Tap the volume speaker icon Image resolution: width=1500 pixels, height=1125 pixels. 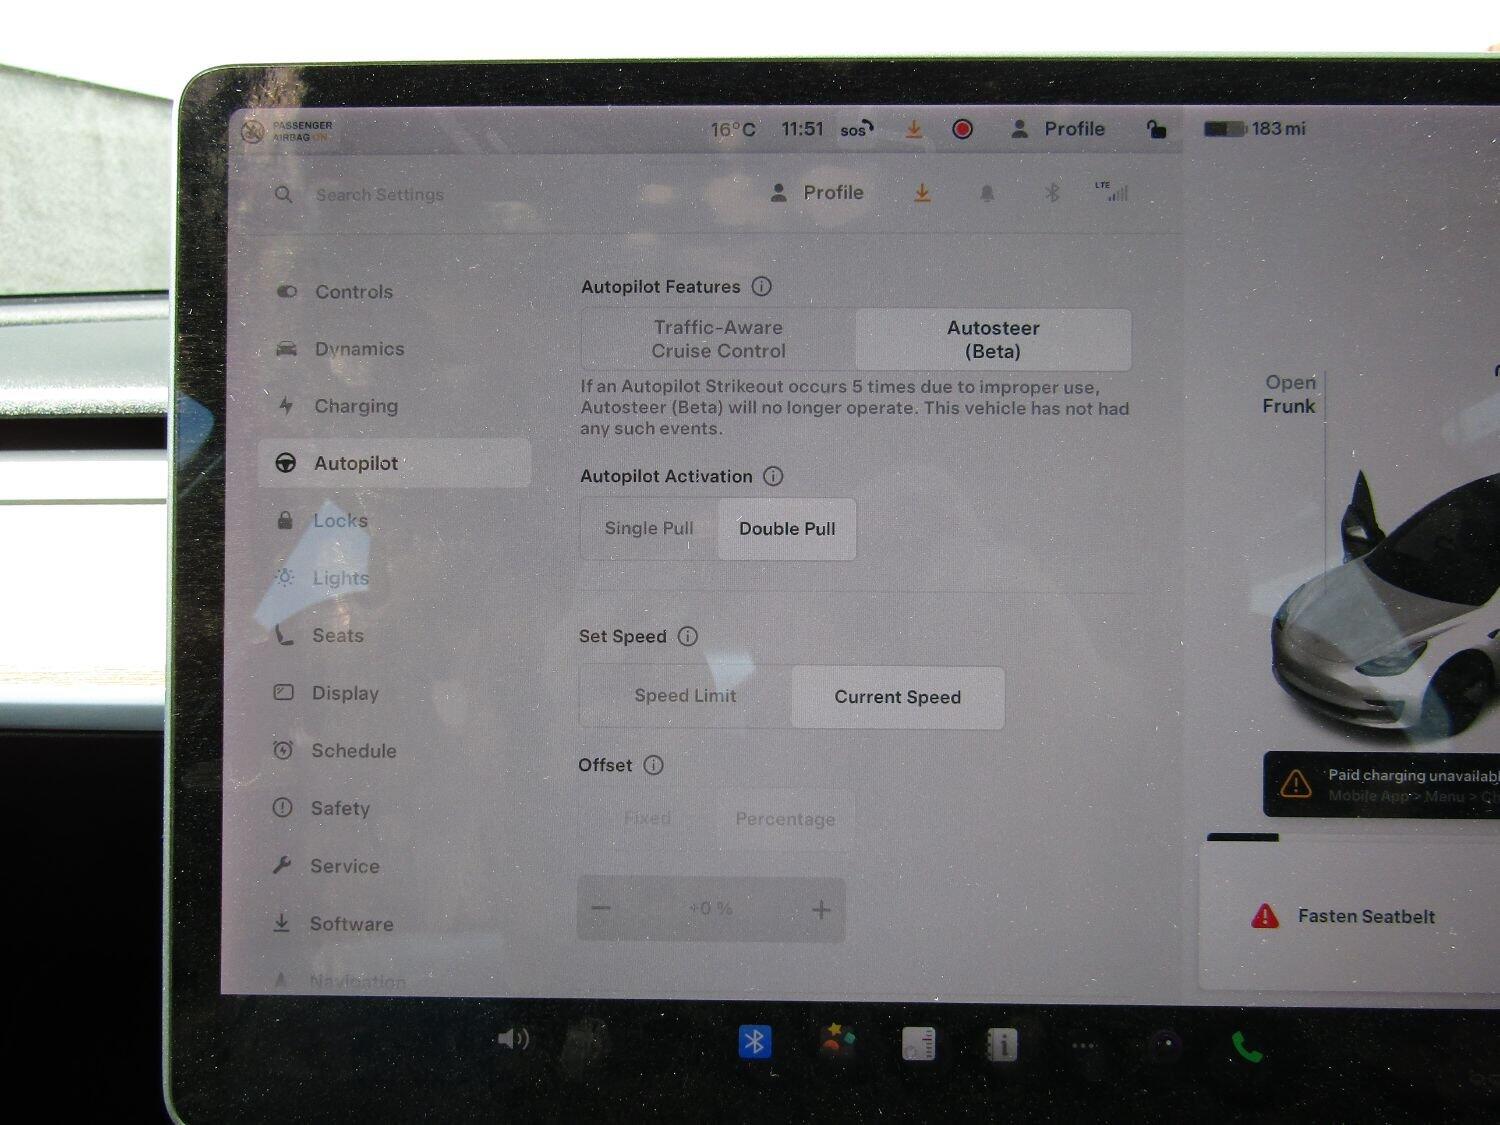coord(512,1039)
